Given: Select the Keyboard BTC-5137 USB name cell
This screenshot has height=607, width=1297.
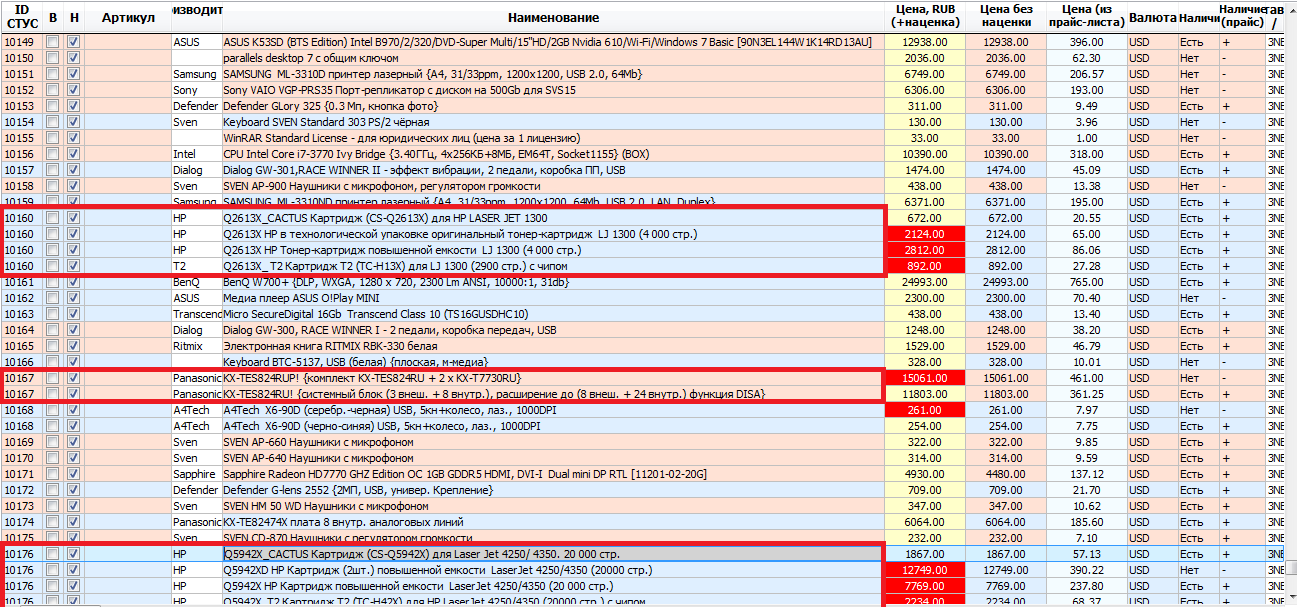Looking at the screenshot, I should (x=553, y=362).
